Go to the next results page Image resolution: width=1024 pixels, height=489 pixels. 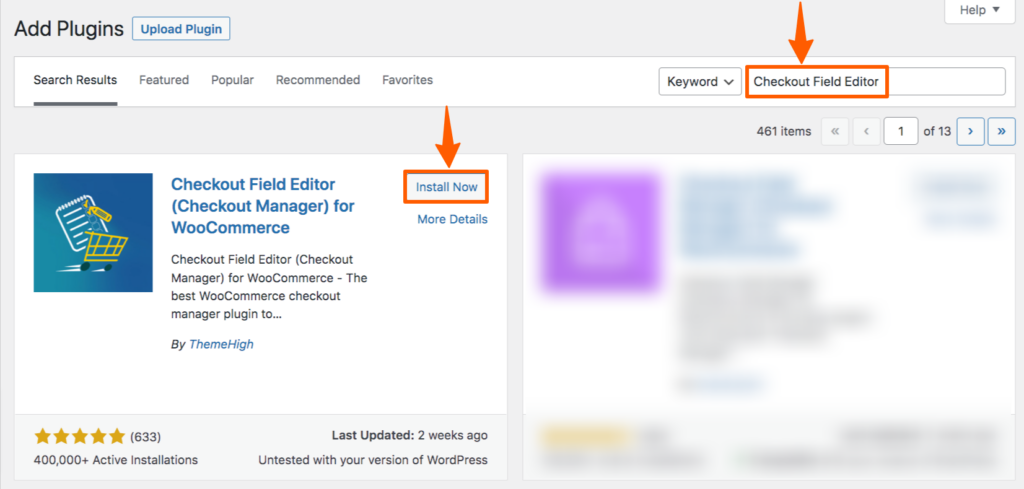pyautogui.click(x=970, y=131)
